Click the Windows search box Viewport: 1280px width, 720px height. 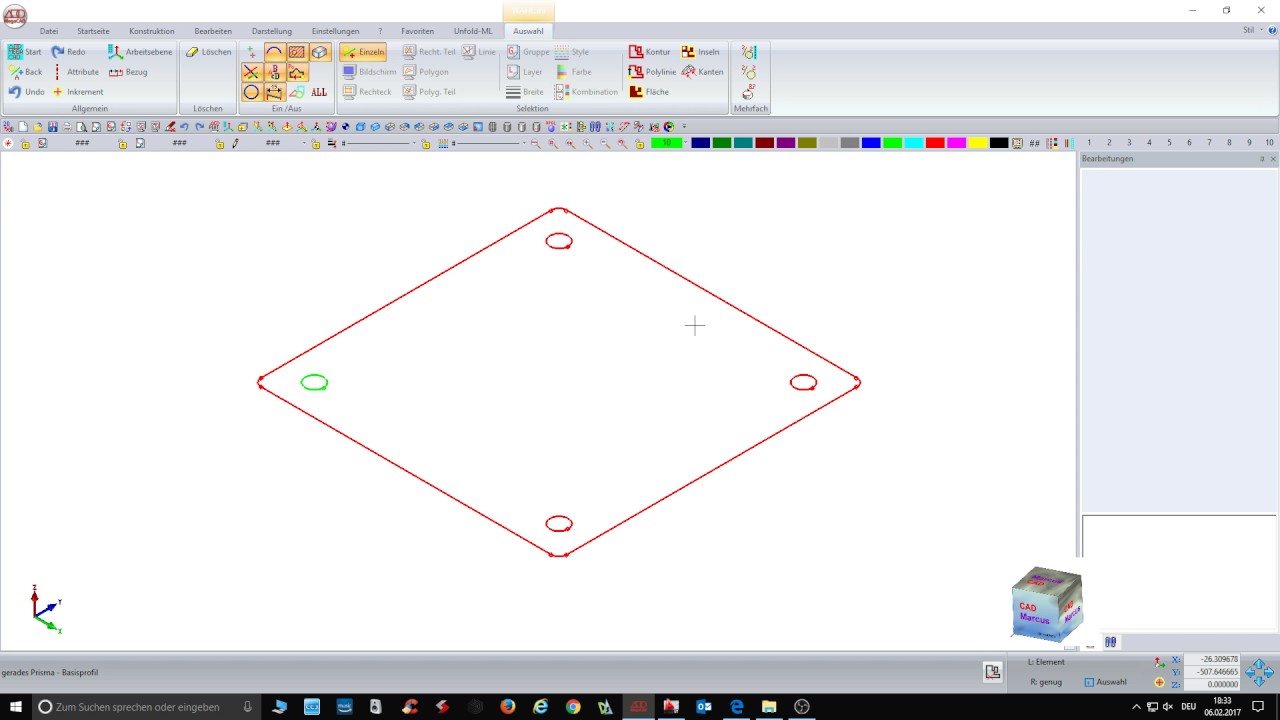click(x=146, y=707)
